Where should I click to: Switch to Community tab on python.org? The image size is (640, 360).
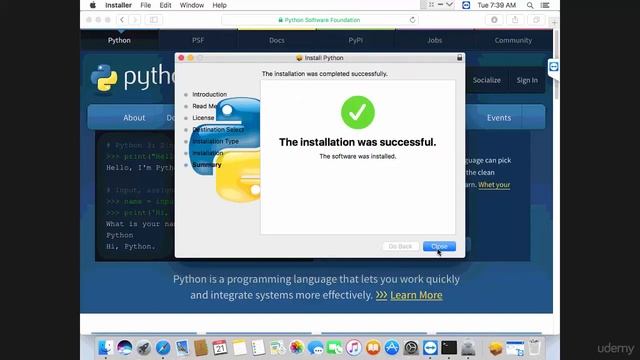pyautogui.click(x=513, y=40)
